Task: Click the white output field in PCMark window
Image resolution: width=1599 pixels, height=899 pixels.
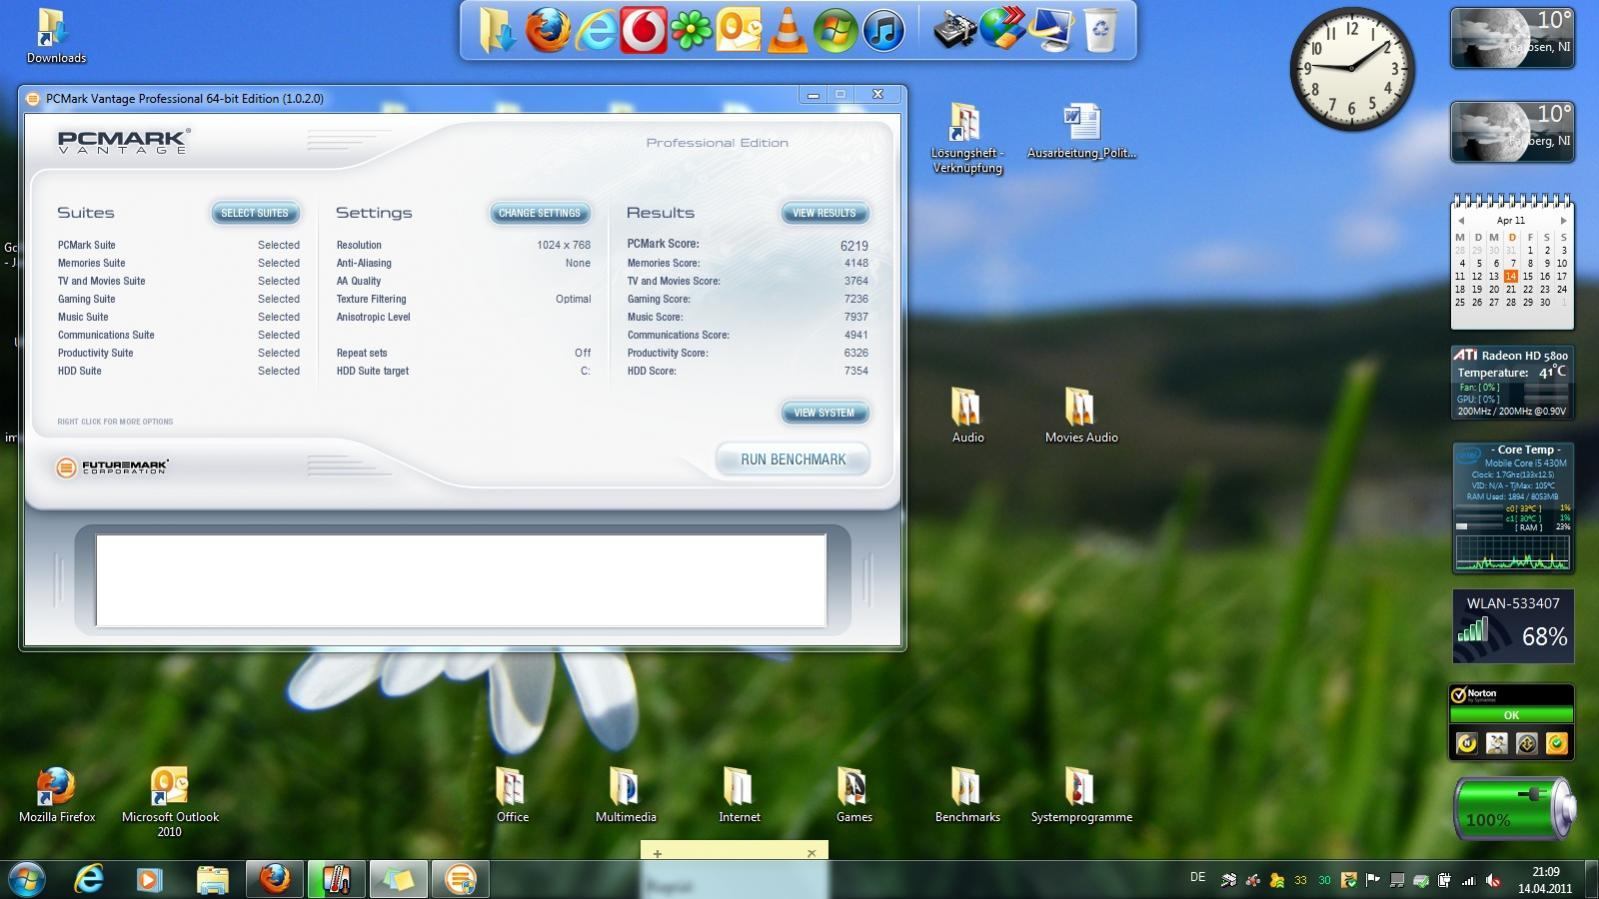Action: 461,580
